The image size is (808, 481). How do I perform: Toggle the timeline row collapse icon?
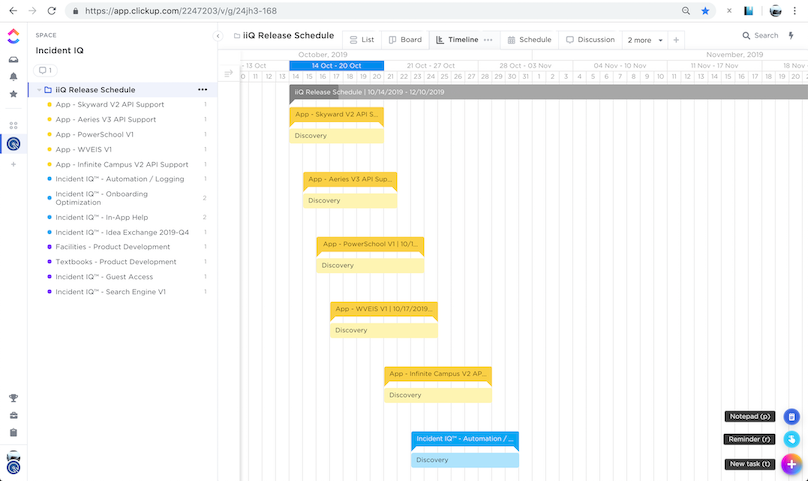[228, 73]
